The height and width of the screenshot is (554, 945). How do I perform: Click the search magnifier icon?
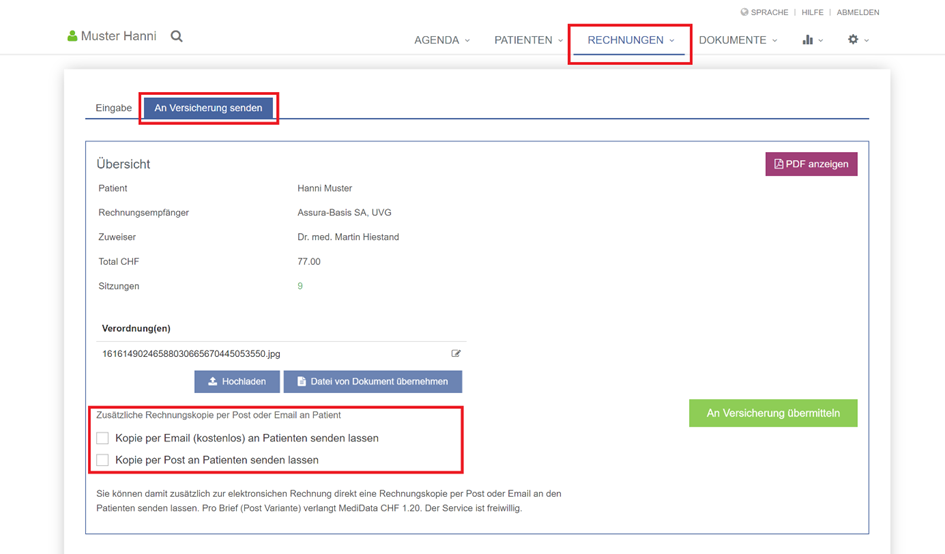[x=177, y=36]
